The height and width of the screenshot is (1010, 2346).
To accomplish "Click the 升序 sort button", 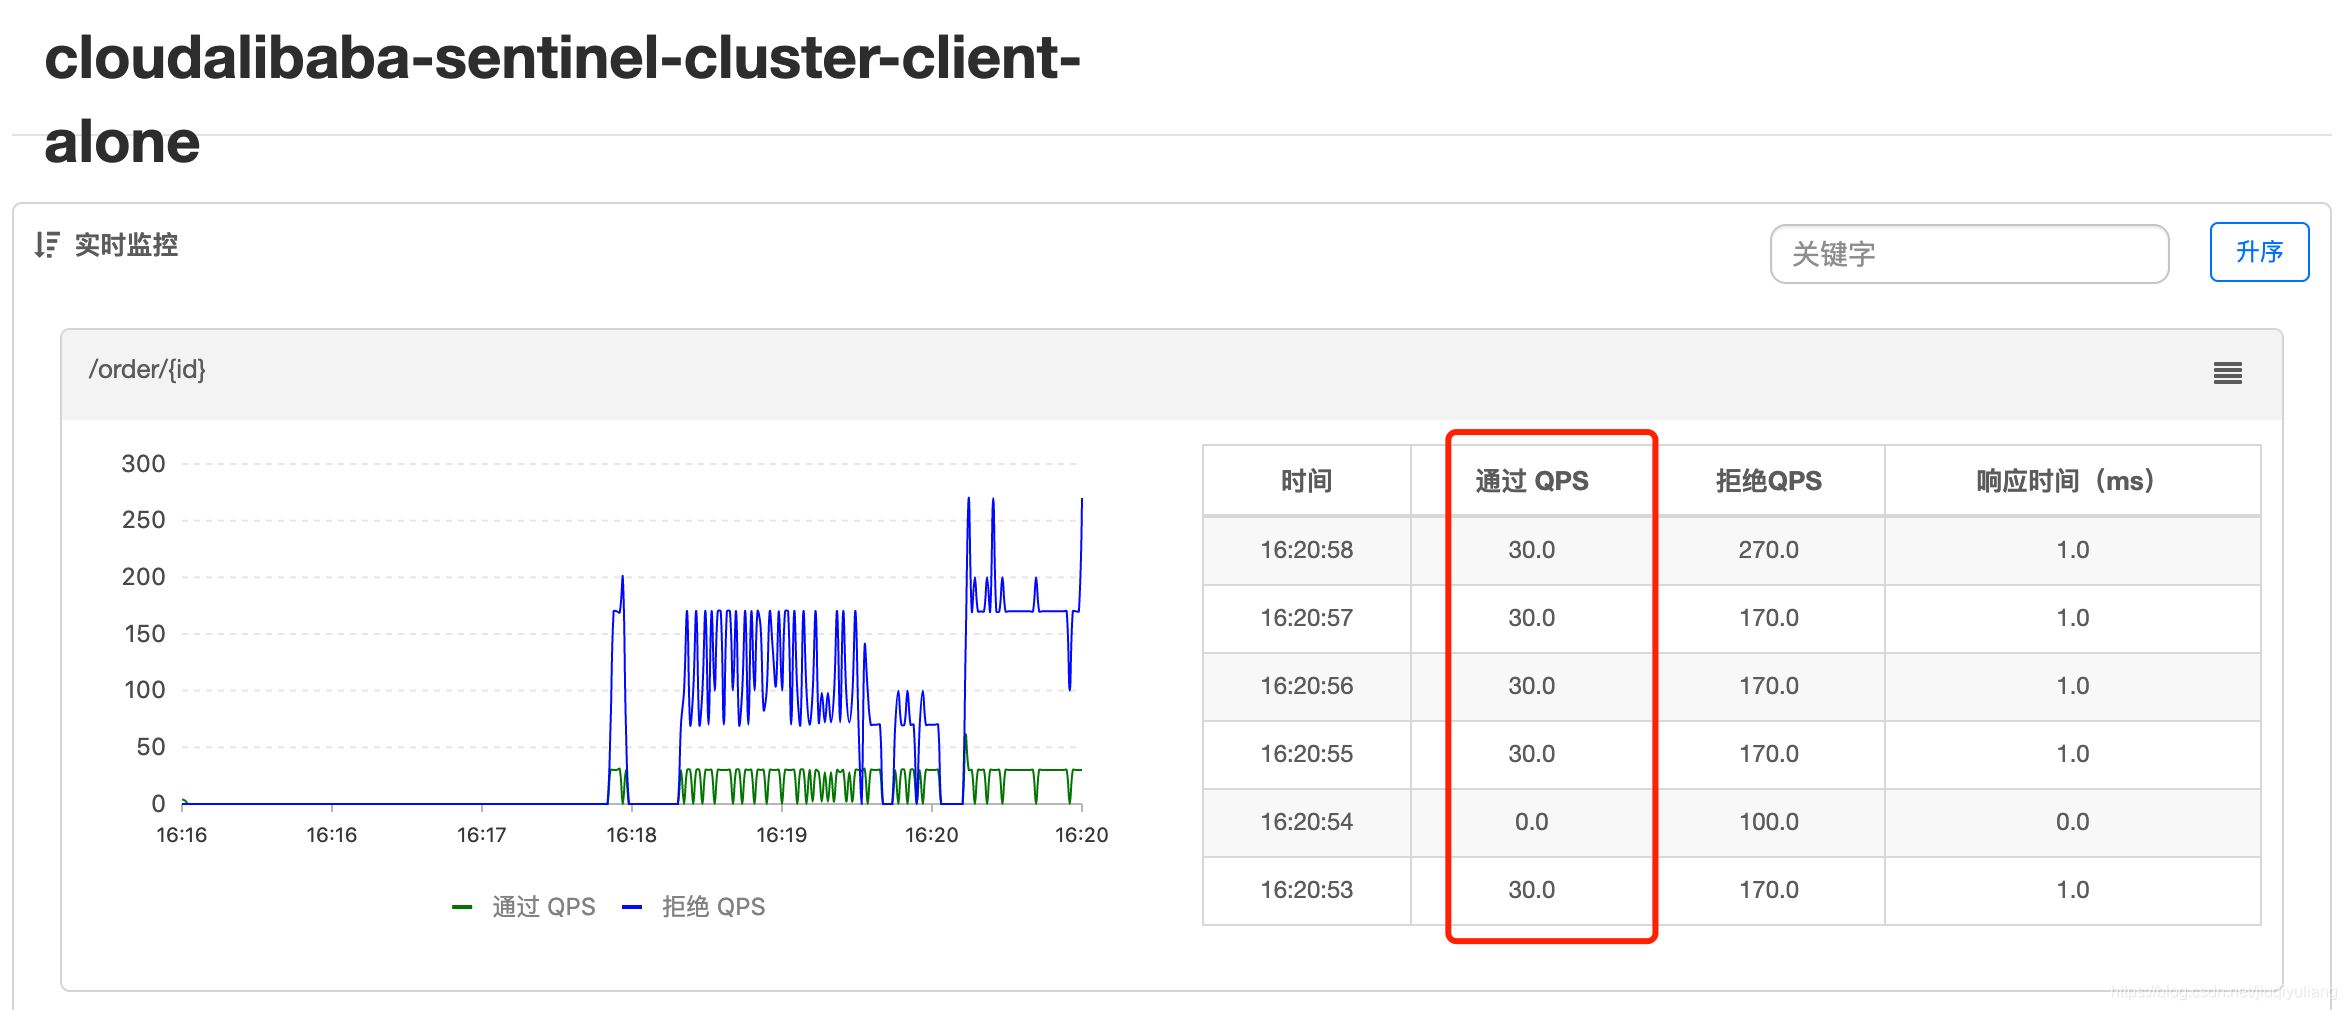I will point(2258,252).
